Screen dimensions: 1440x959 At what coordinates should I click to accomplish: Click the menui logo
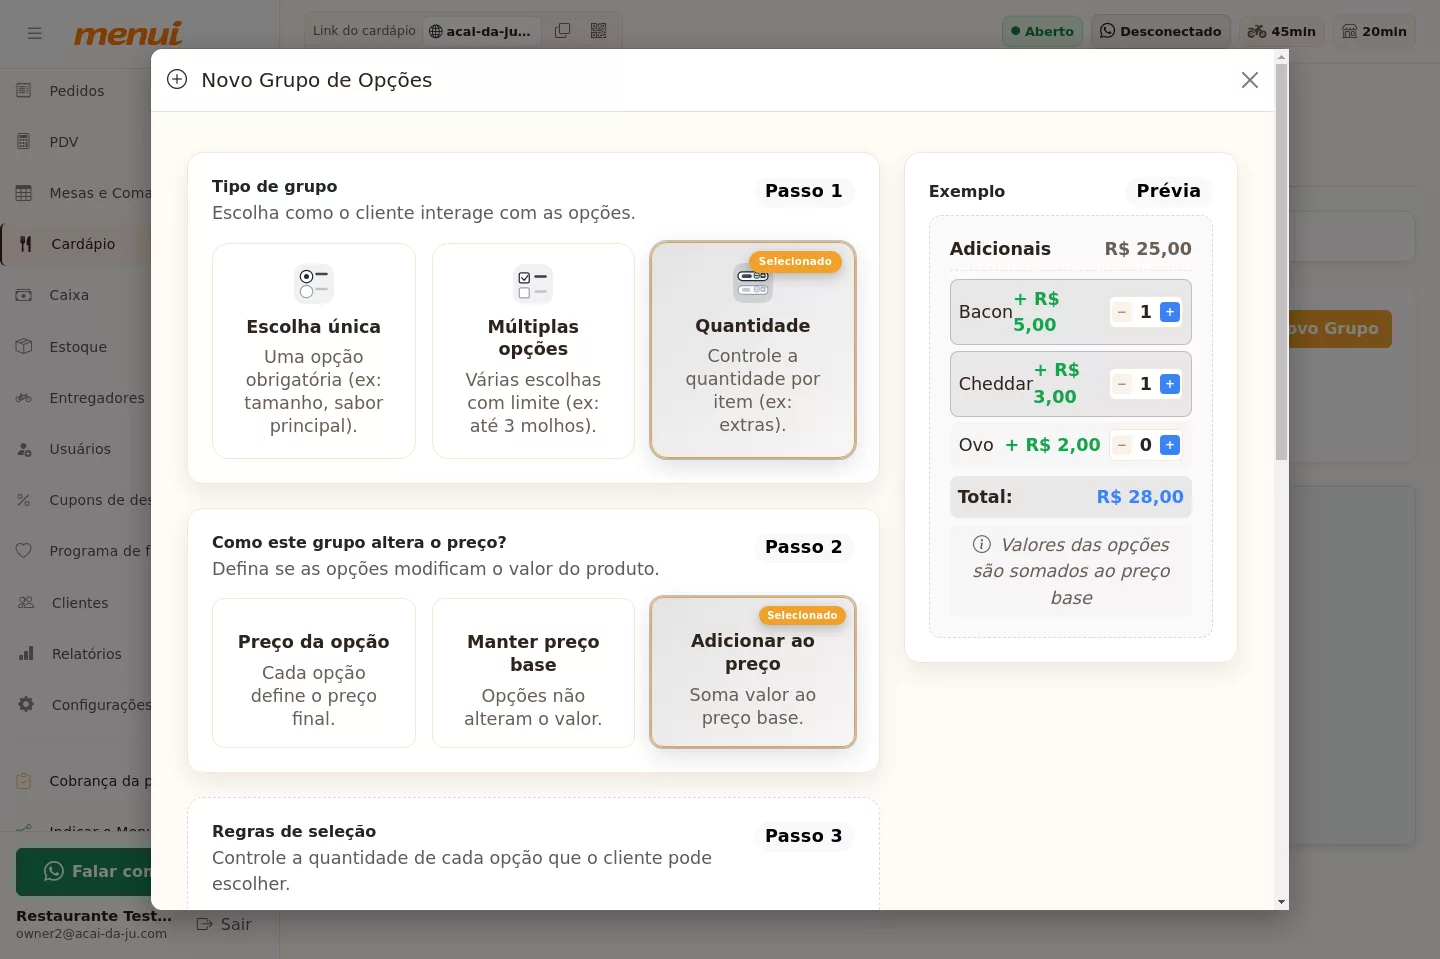[128, 34]
